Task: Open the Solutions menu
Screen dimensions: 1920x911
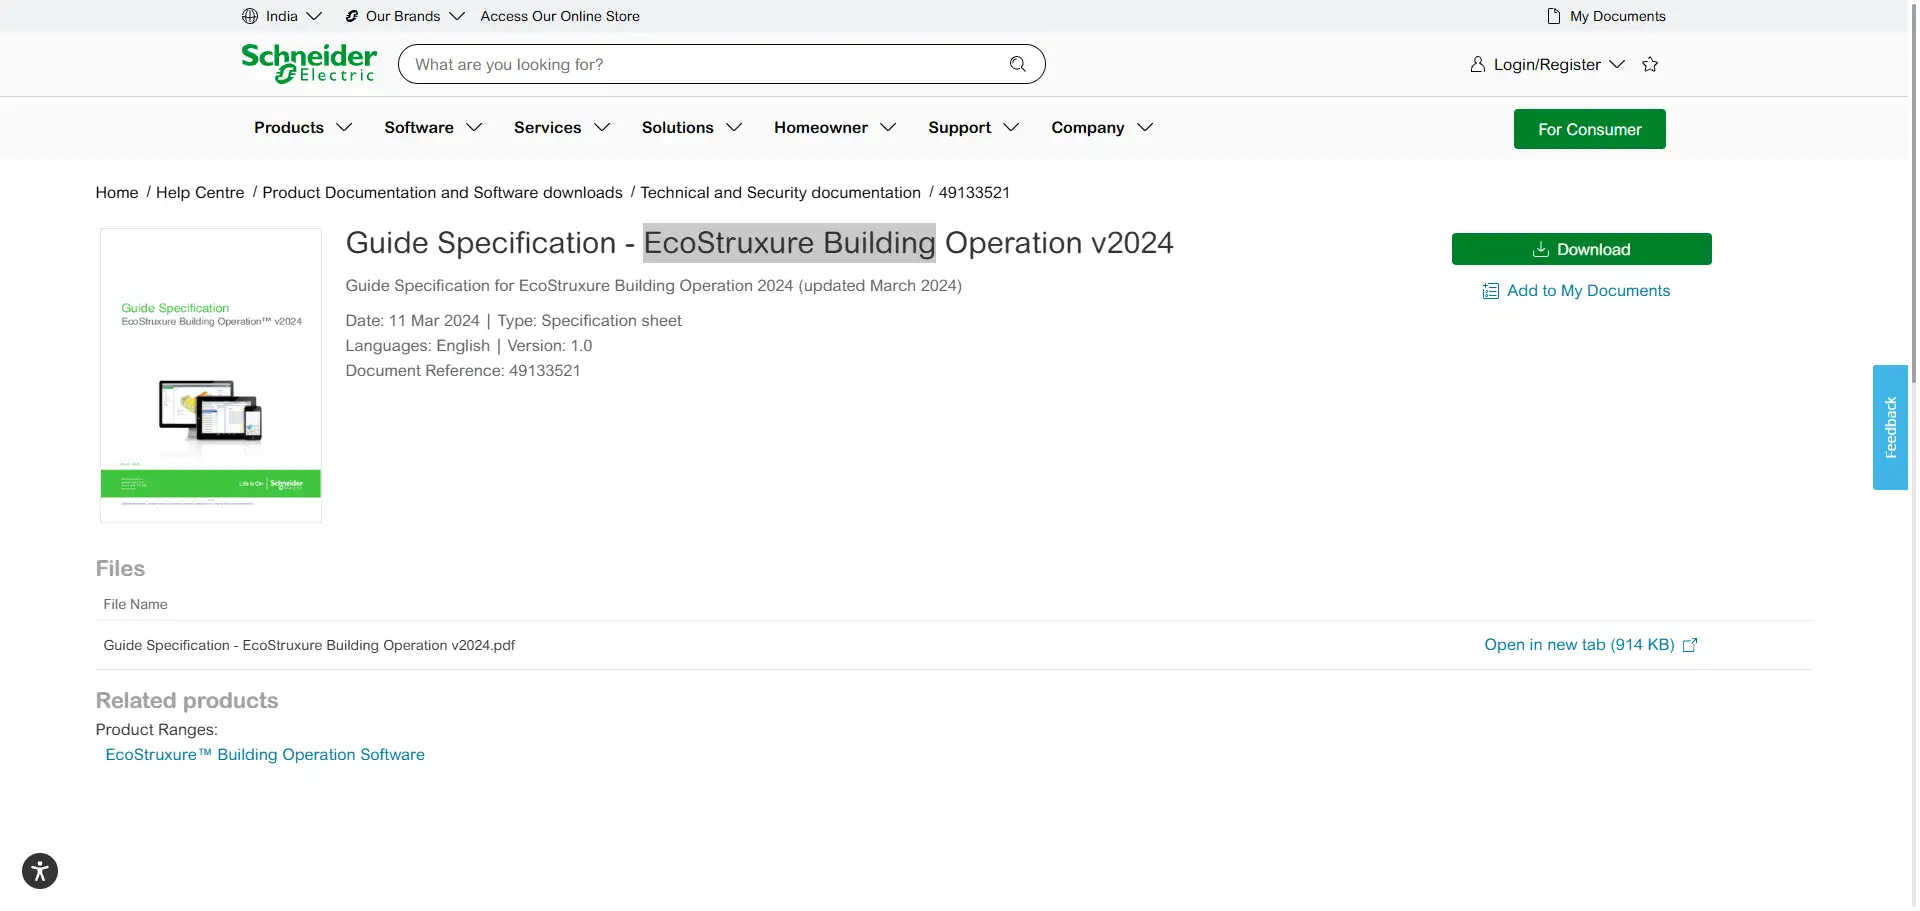Action: pyautogui.click(x=692, y=128)
